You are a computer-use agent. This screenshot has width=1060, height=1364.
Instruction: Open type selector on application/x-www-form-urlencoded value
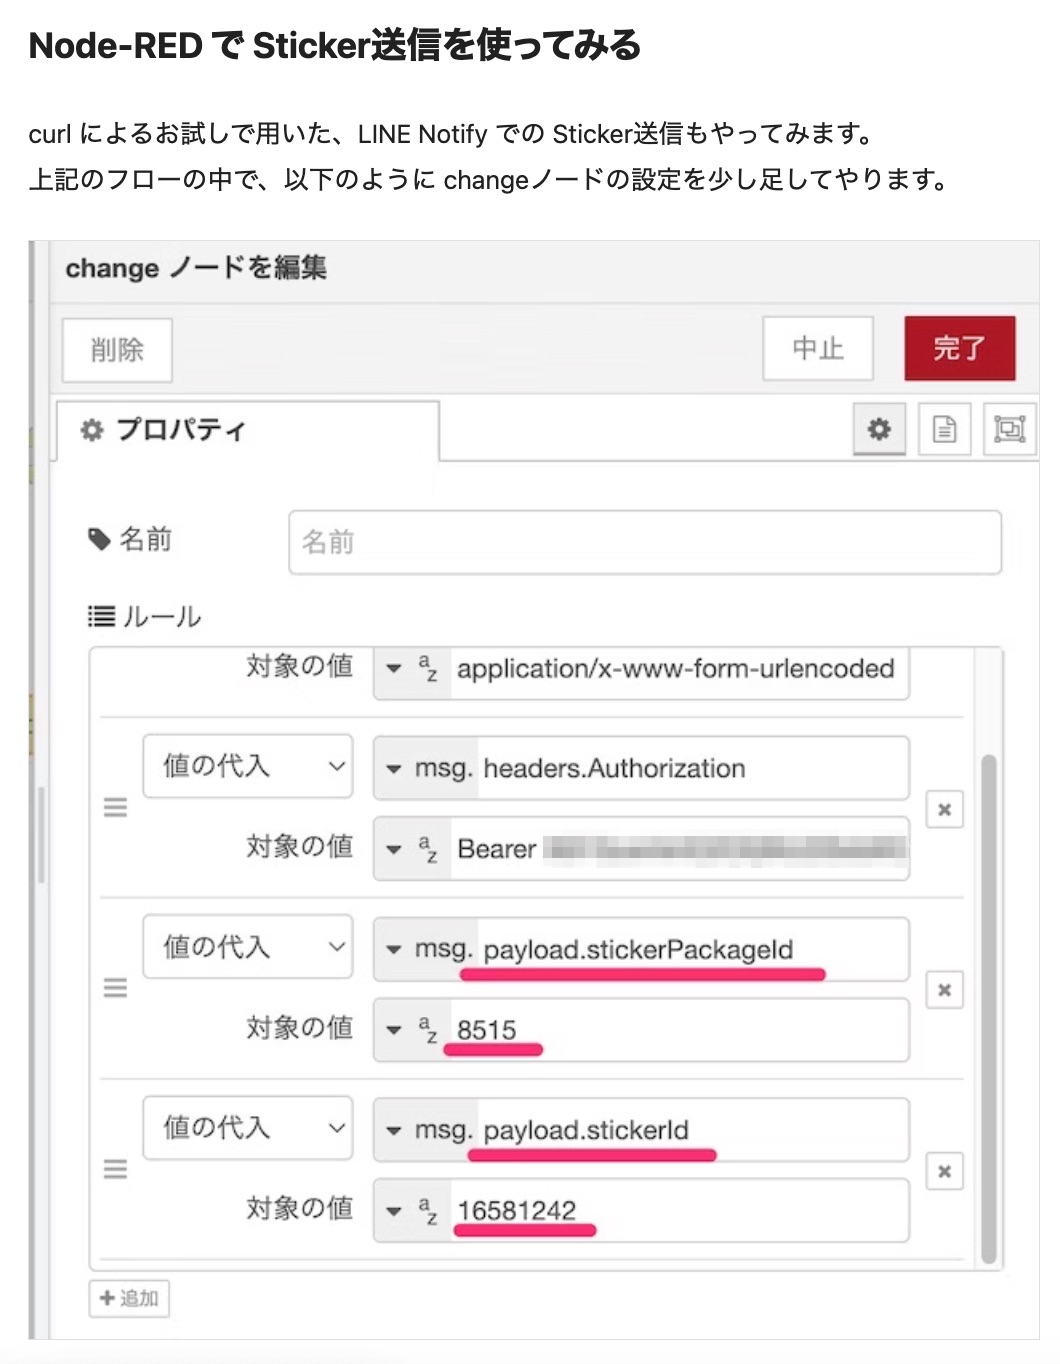tap(394, 669)
